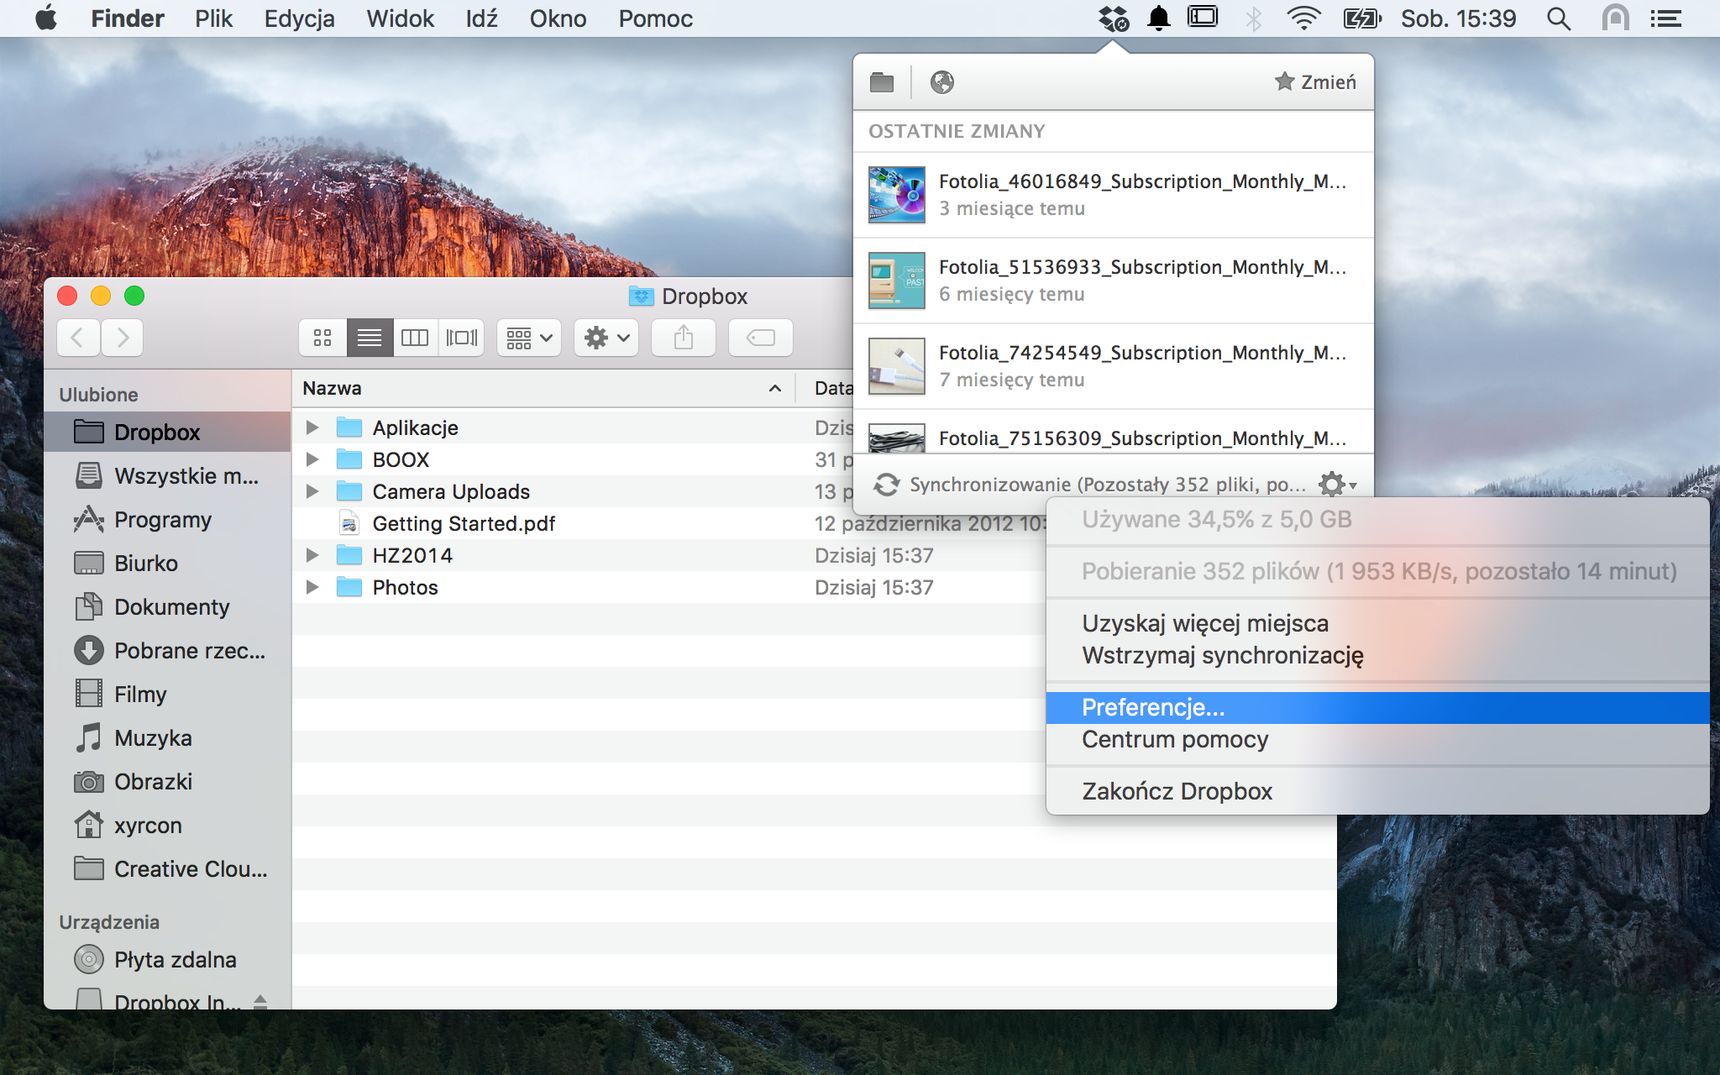Open the Pomoc menu
The image size is (1720, 1075).
[655, 18]
